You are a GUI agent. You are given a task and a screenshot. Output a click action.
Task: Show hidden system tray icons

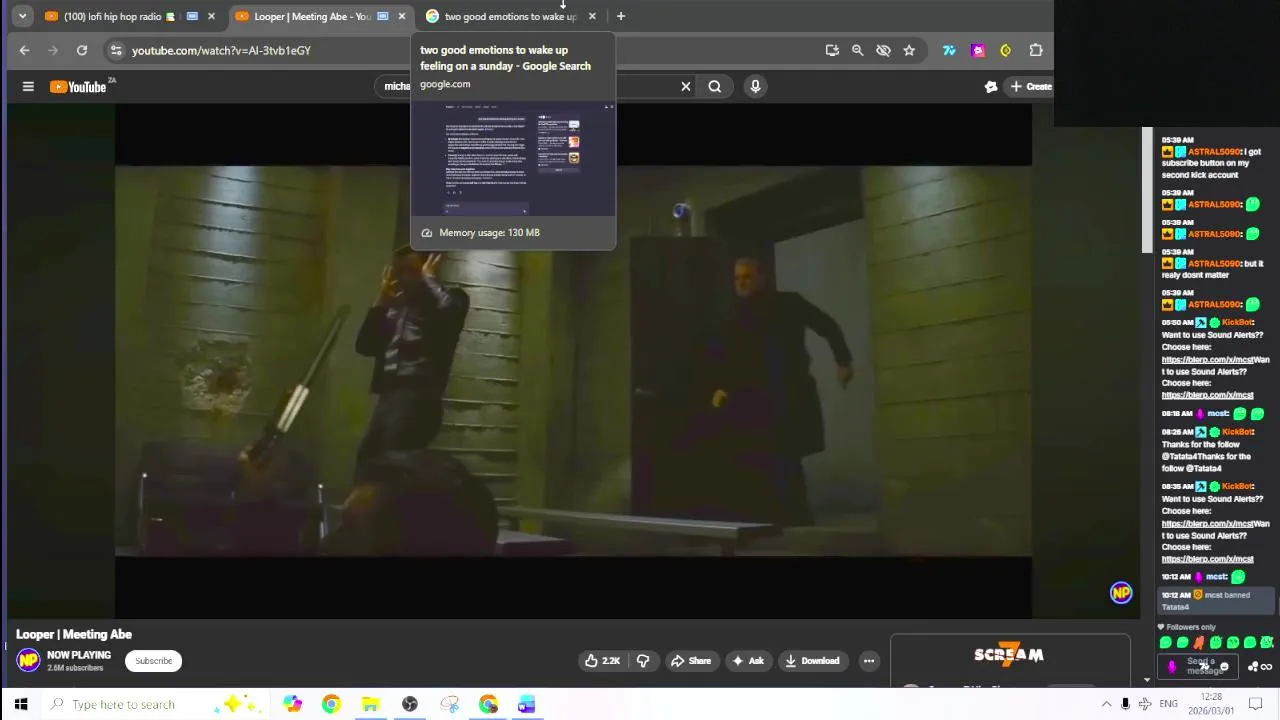point(1106,704)
